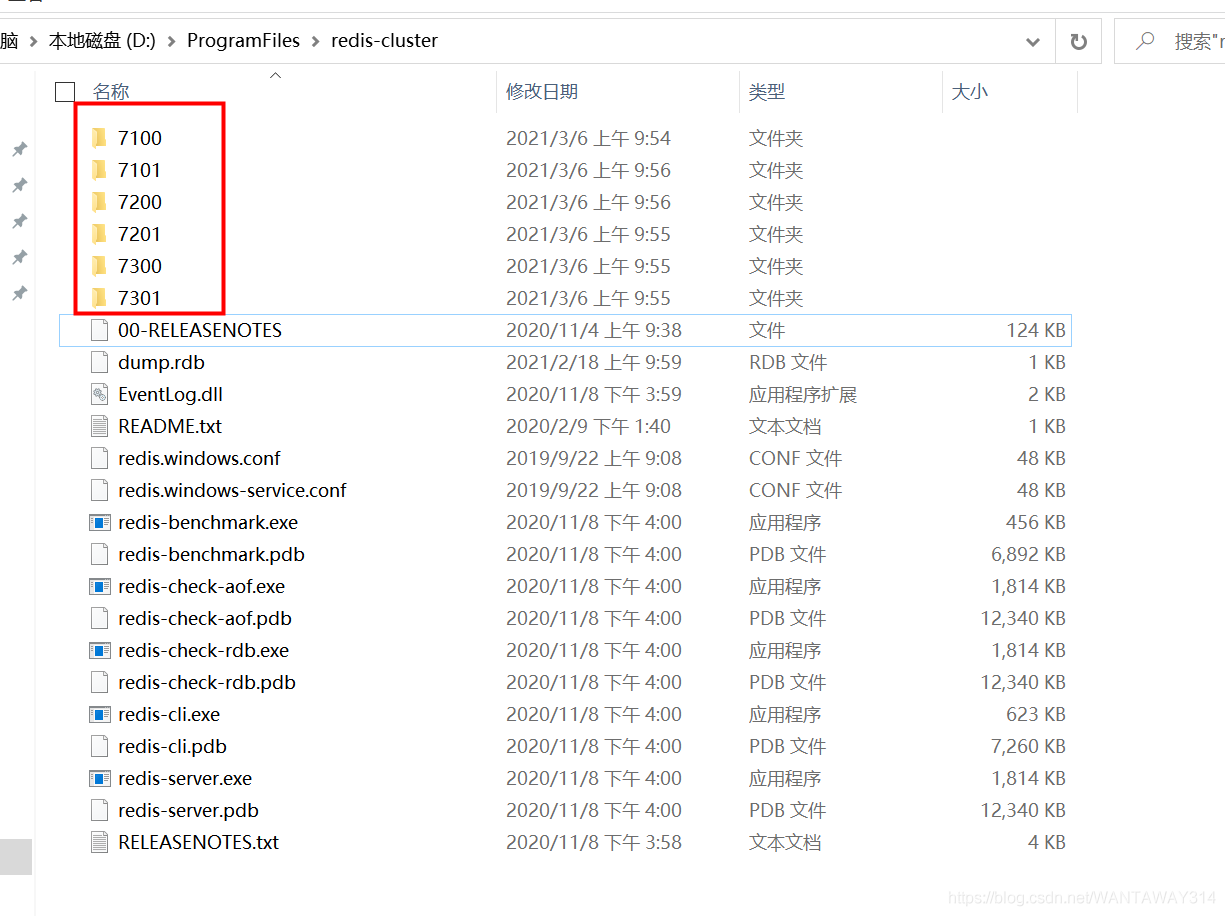Click the 124 KB size cell

click(x=1036, y=330)
